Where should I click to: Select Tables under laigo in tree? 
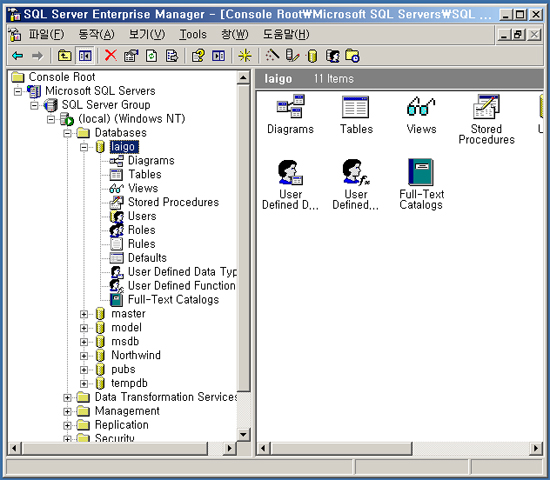click(145, 174)
